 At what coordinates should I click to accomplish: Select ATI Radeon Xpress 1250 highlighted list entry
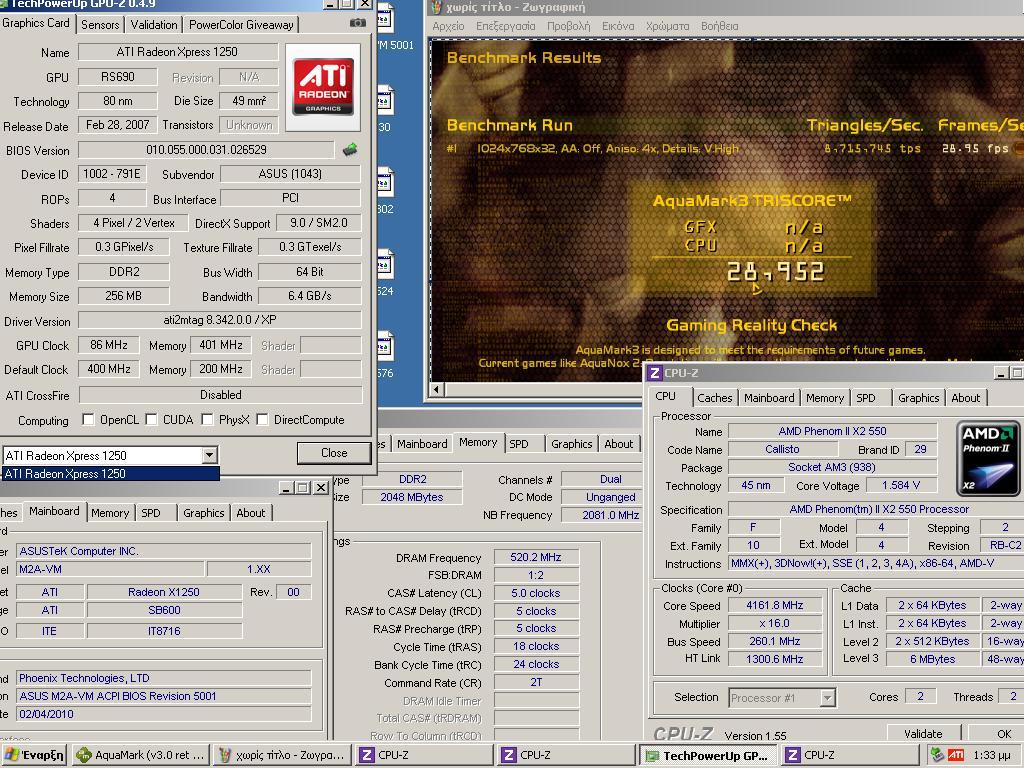[110, 473]
